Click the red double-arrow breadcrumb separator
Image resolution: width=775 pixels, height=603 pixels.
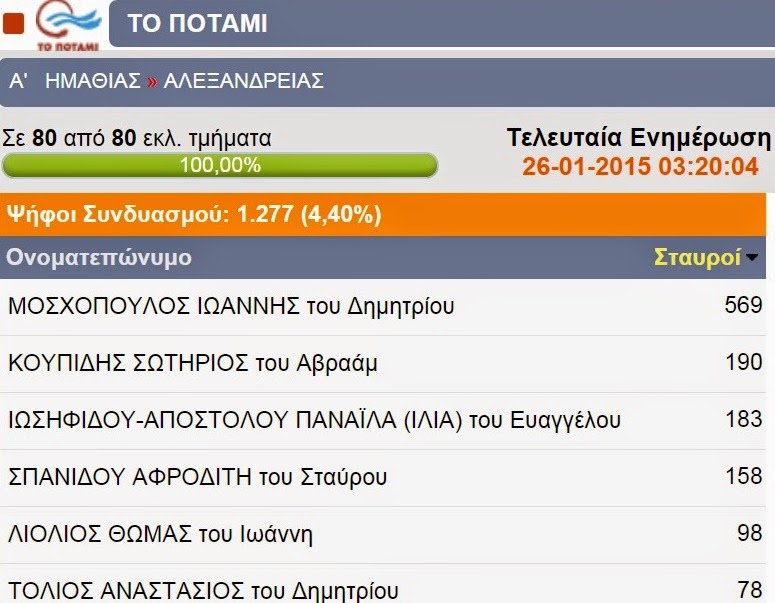pos(152,82)
